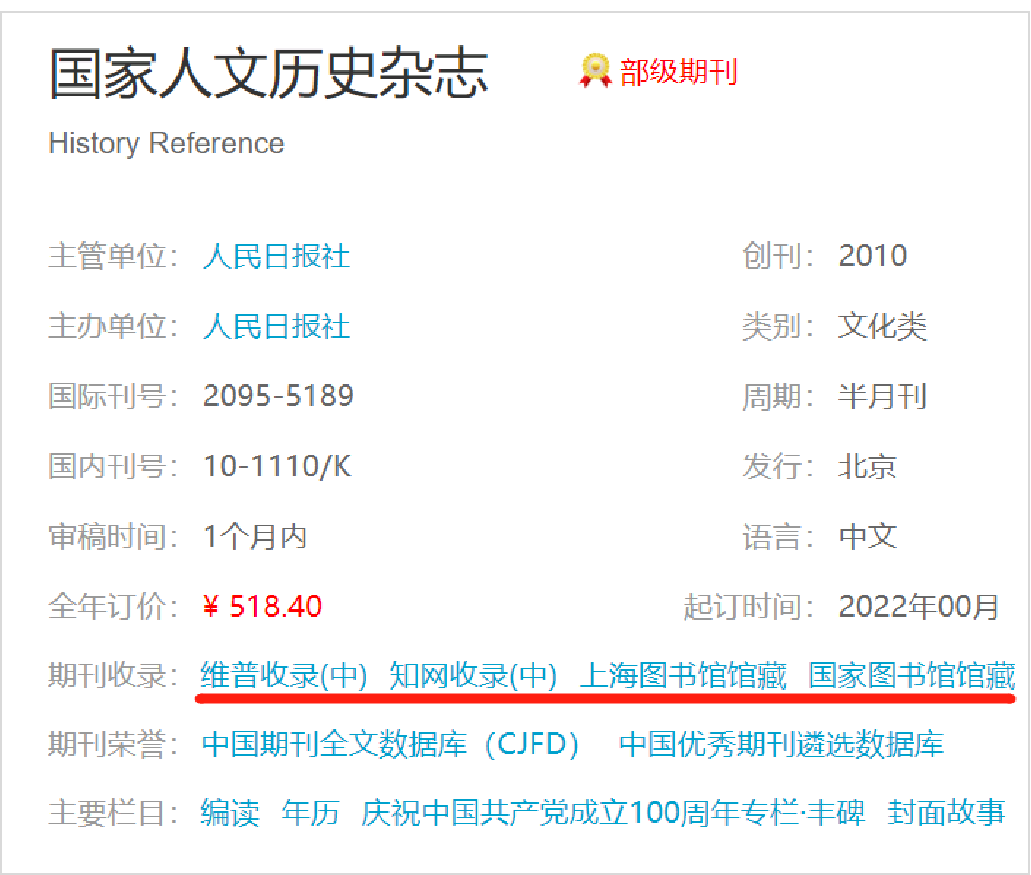The width and height of the screenshot is (1031, 875).
Task: Click the 发行 value 北京
Action: click(x=867, y=467)
